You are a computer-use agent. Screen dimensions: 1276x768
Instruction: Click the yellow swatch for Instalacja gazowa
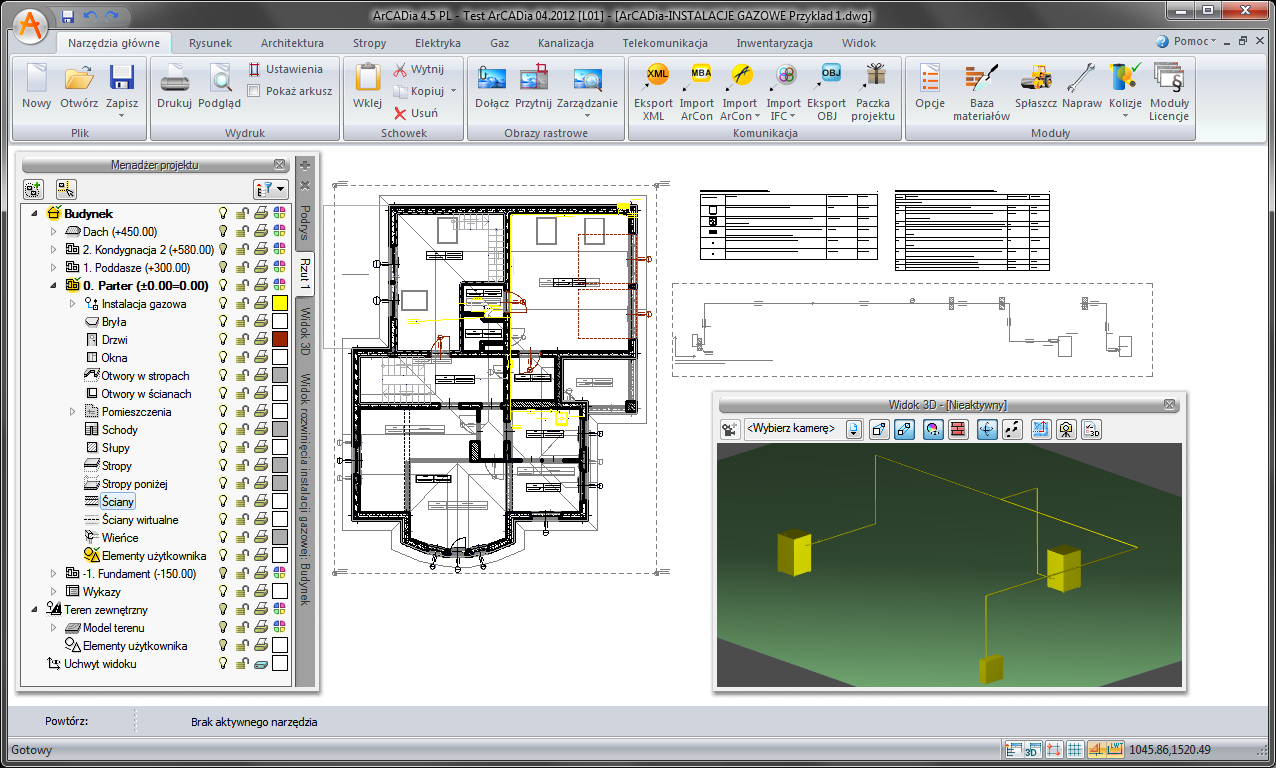[x=280, y=304]
